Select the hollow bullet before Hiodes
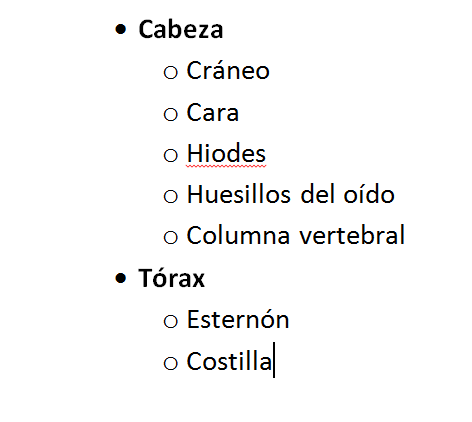Image resolution: width=472 pixels, height=422 pixels. [171, 155]
